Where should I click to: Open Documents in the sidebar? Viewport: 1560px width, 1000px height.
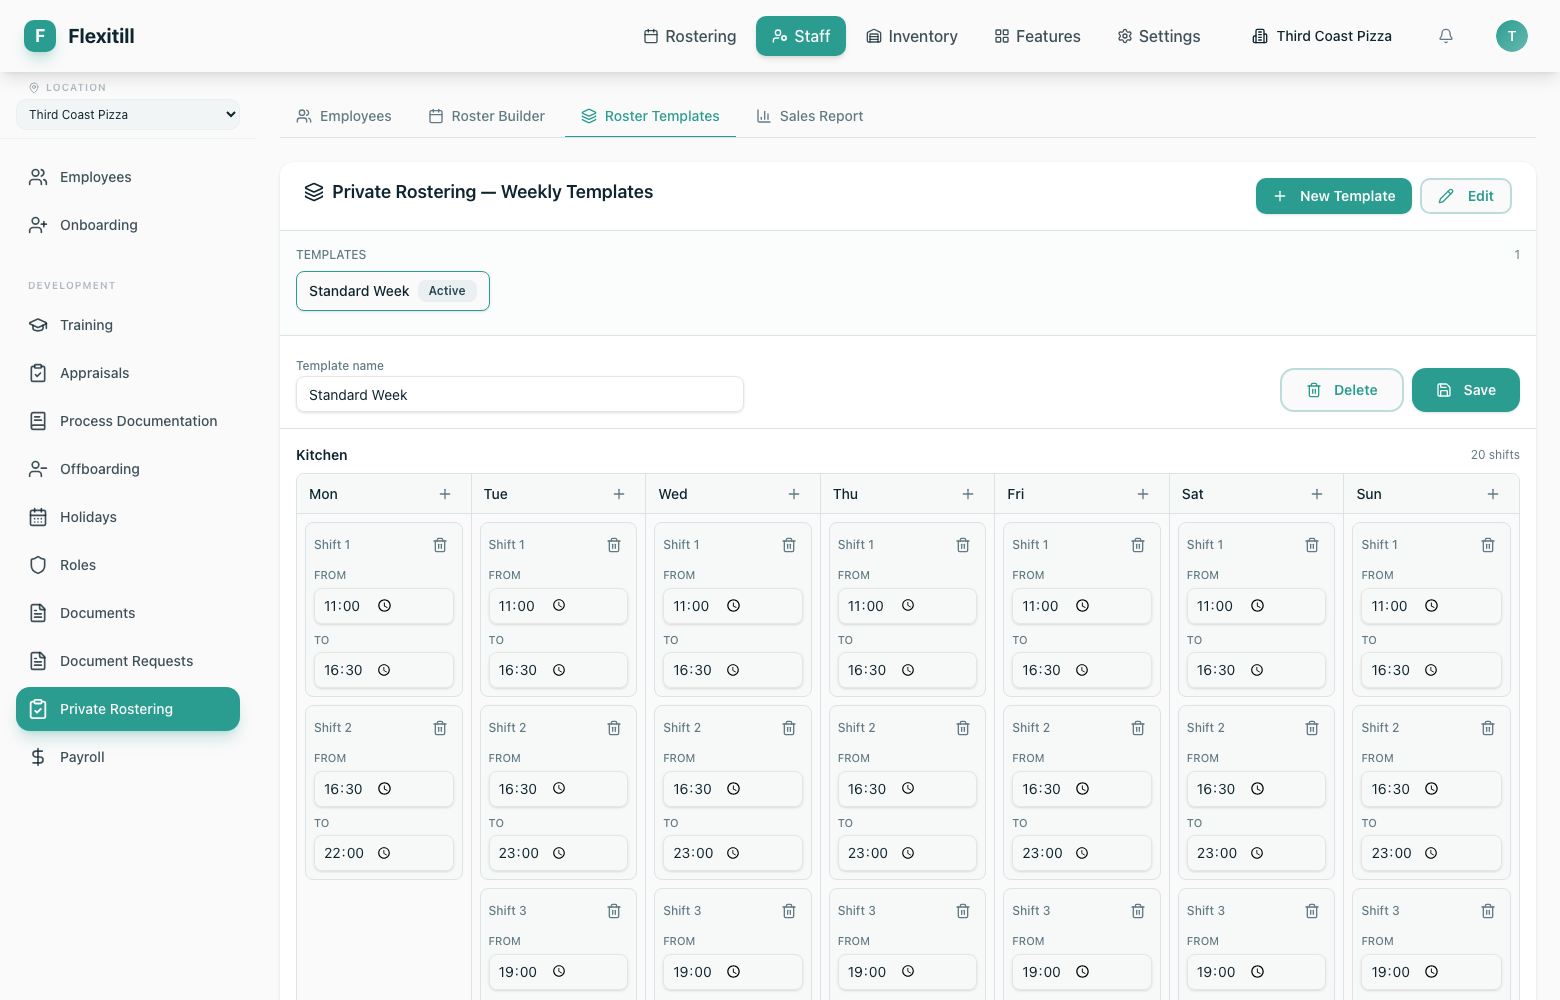pos(128,613)
